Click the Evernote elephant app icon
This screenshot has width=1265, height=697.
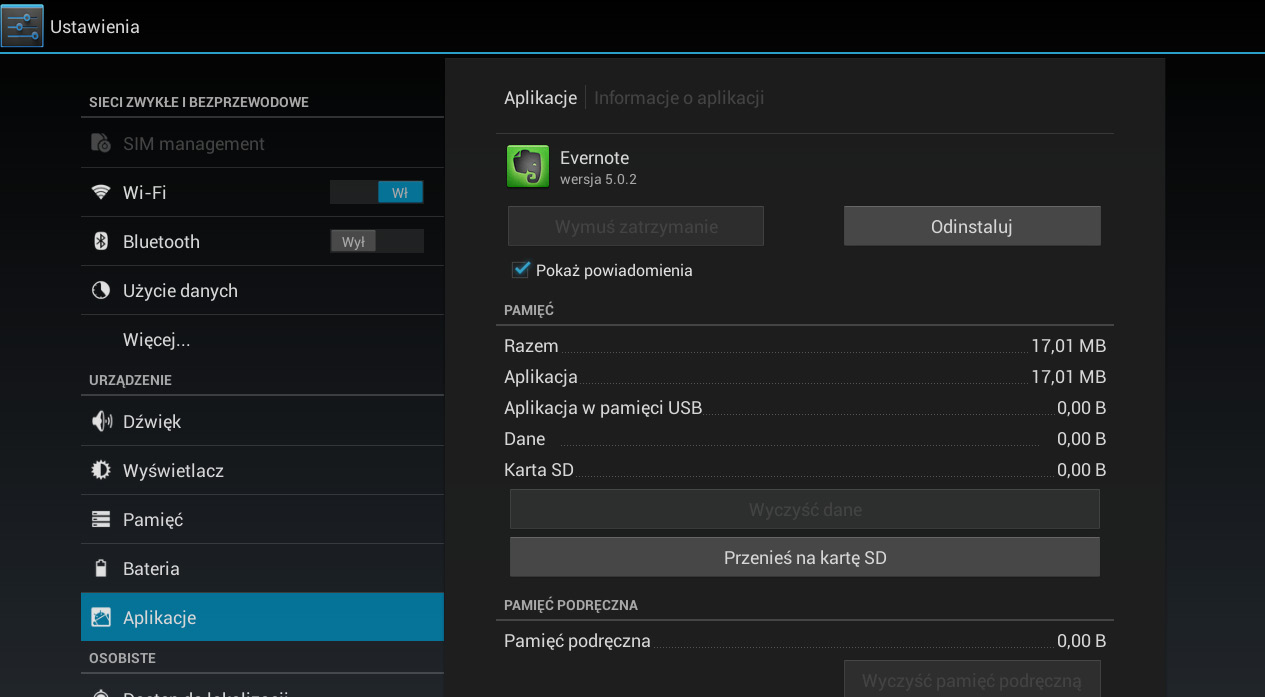click(528, 166)
